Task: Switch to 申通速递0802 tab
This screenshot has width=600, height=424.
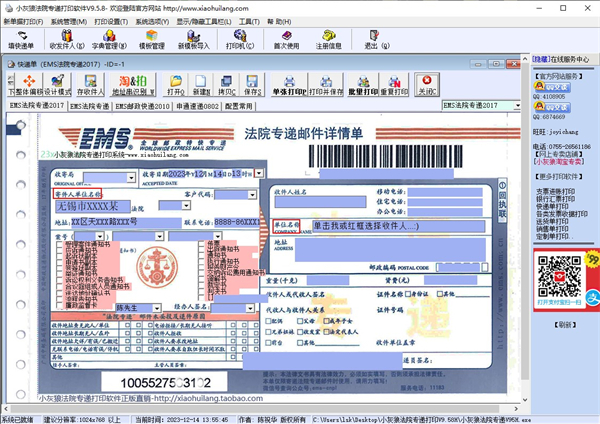Action: tap(197, 106)
